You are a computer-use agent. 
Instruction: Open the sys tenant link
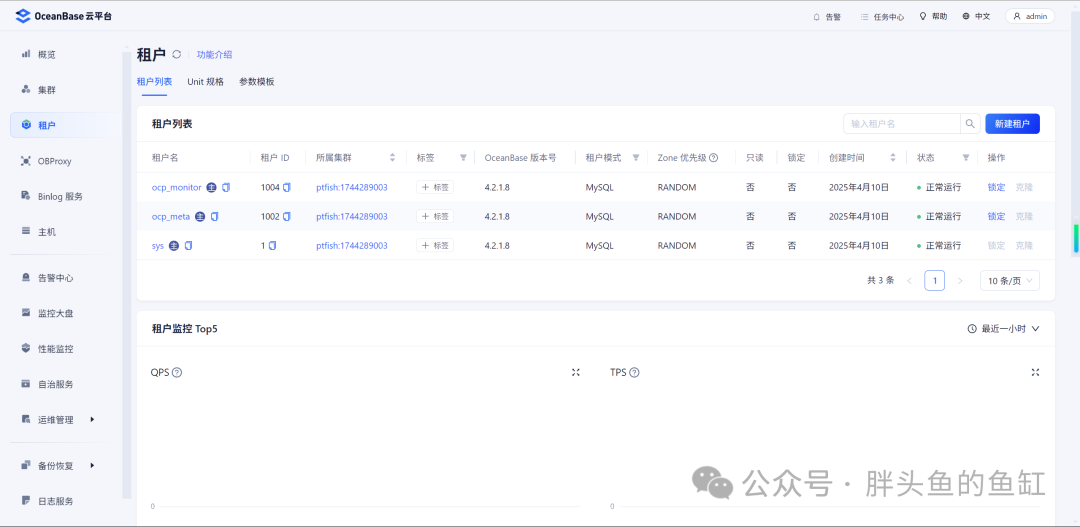click(158, 245)
